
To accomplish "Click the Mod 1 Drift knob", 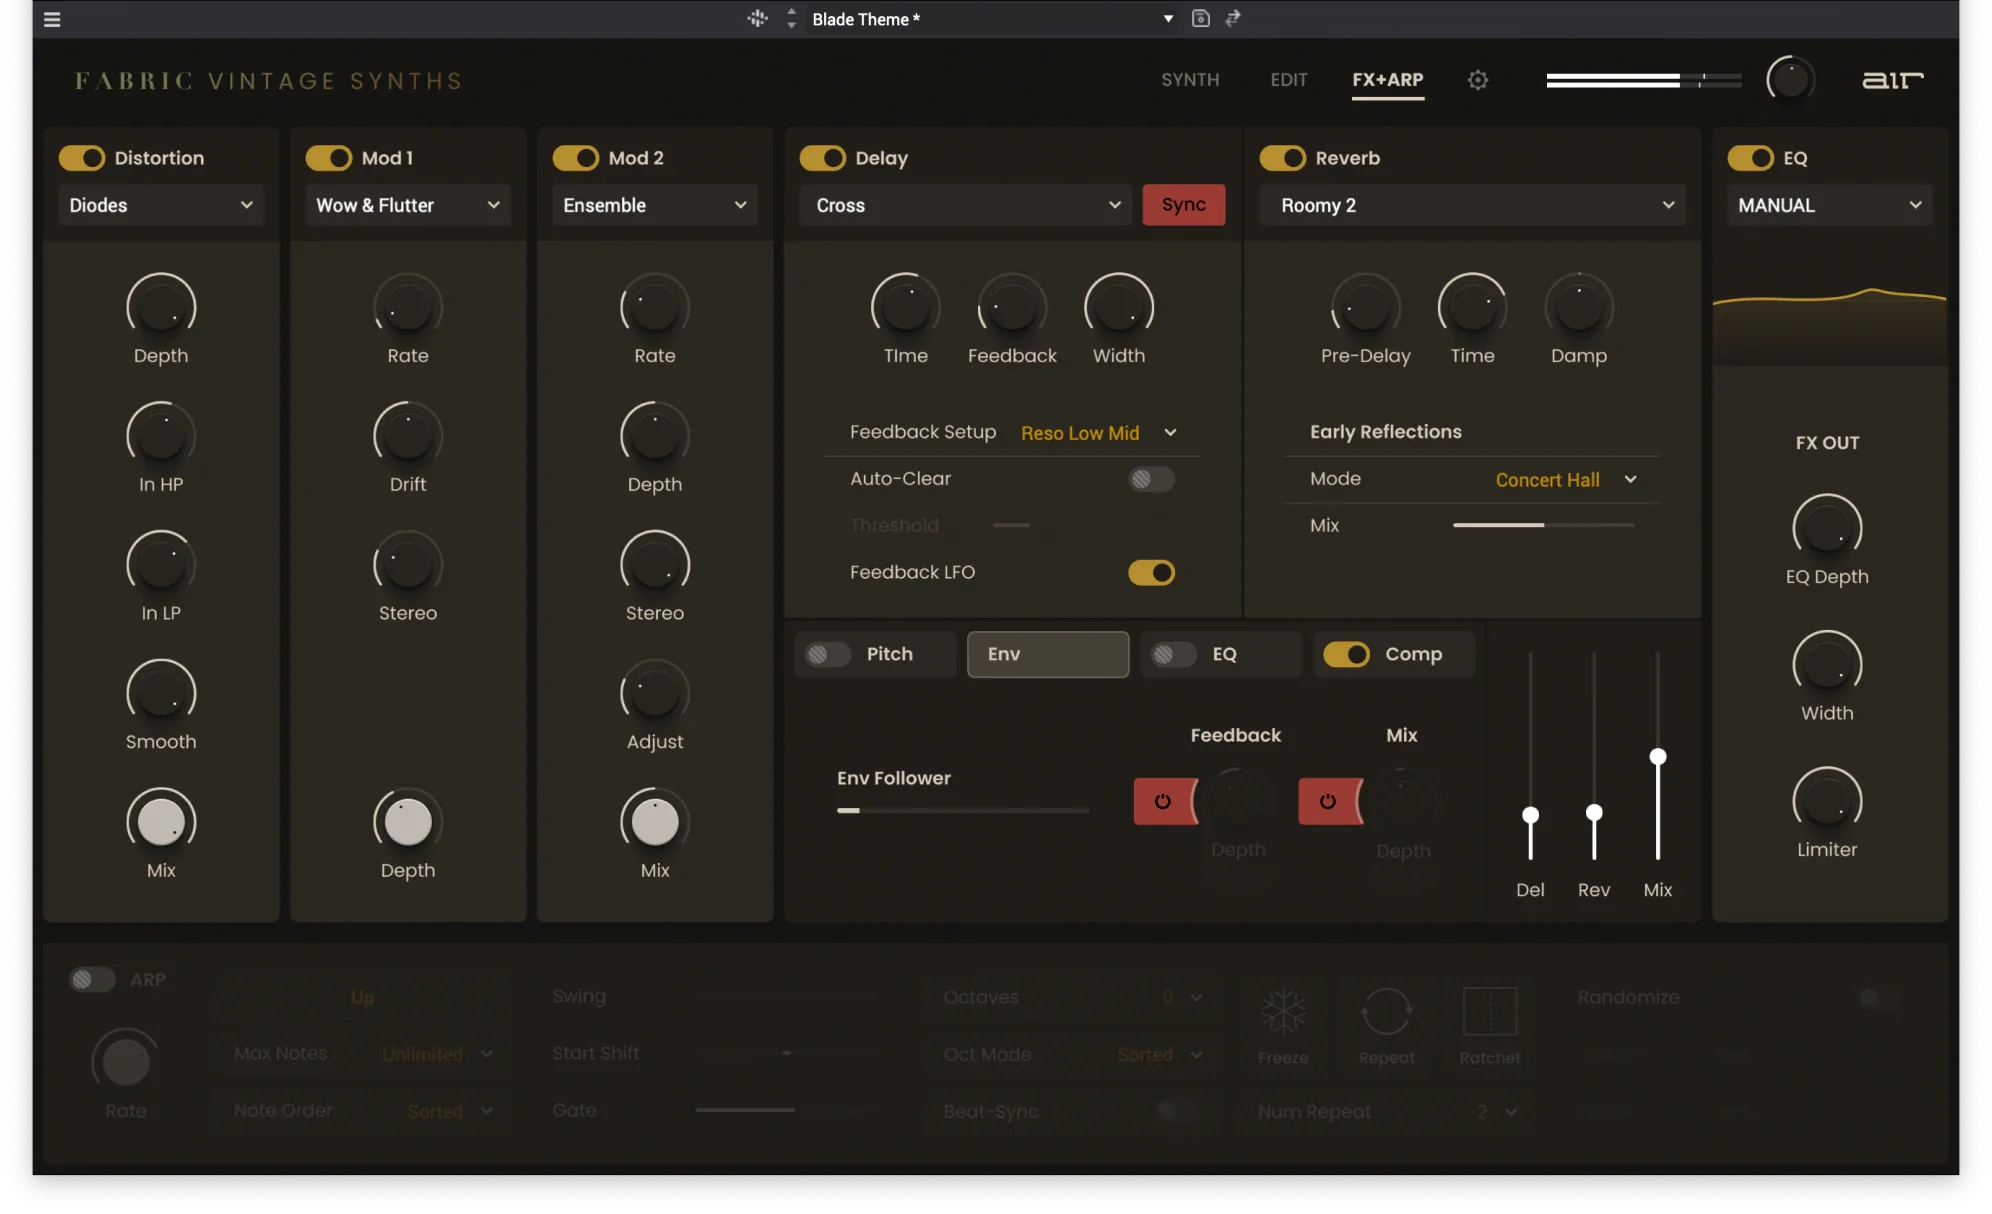I will [408, 436].
